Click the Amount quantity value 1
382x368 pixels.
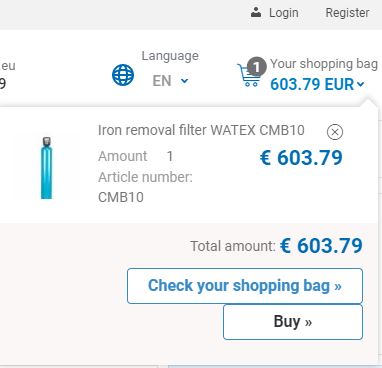[170, 156]
